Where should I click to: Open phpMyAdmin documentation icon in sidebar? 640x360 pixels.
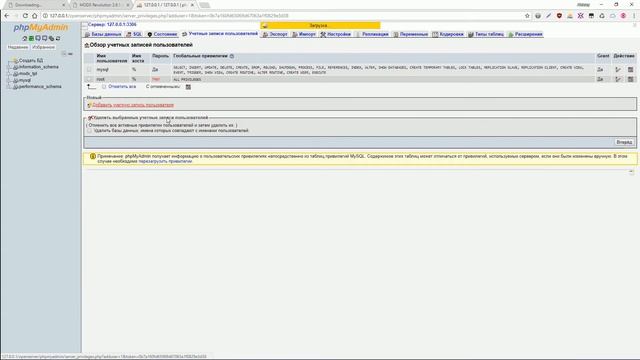coord(44,38)
